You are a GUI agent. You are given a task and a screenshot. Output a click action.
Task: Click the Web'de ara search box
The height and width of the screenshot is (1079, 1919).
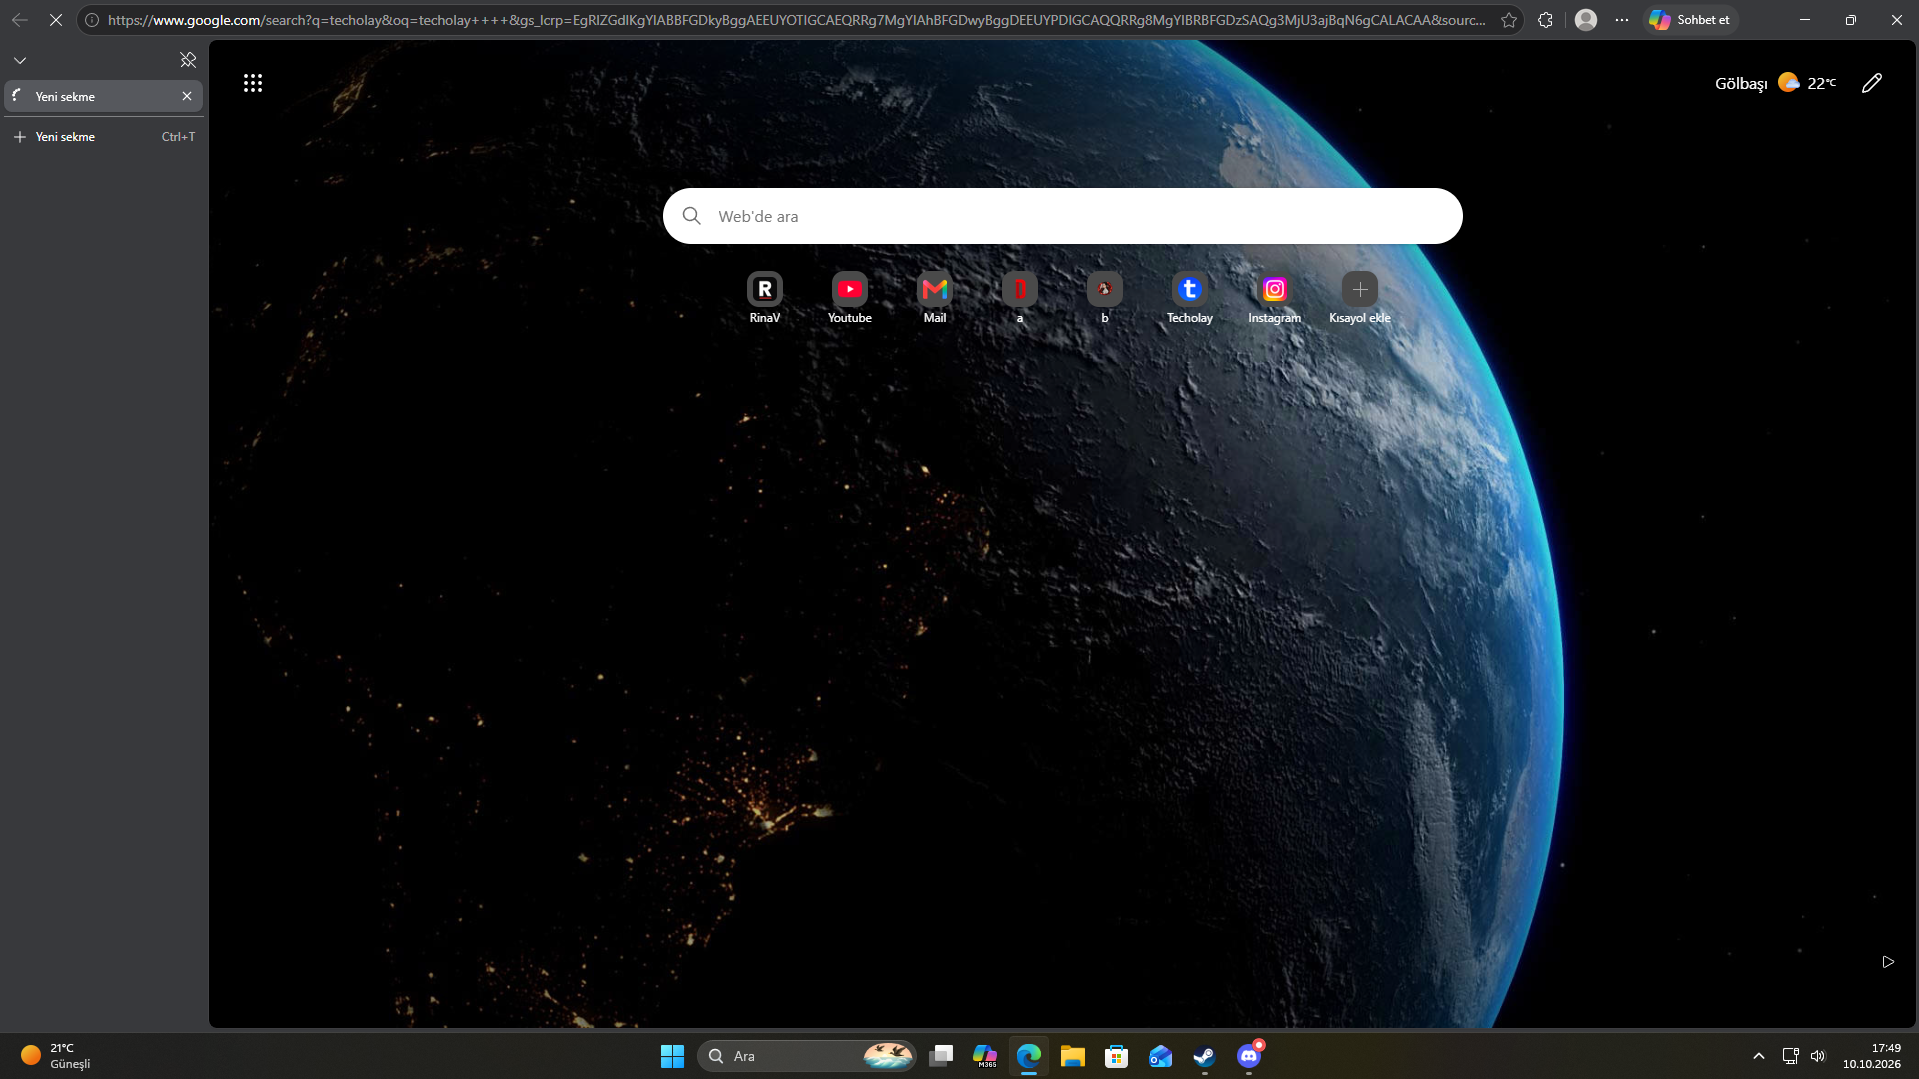coord(1062,216)
